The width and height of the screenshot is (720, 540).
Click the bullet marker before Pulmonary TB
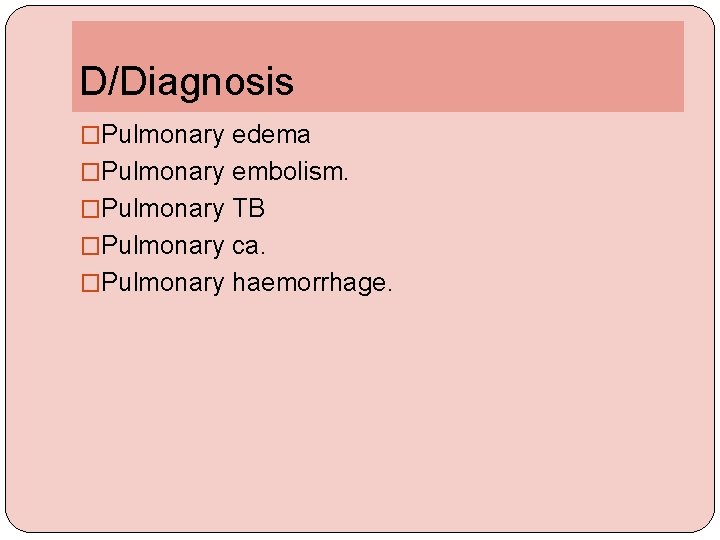[90, 209]
